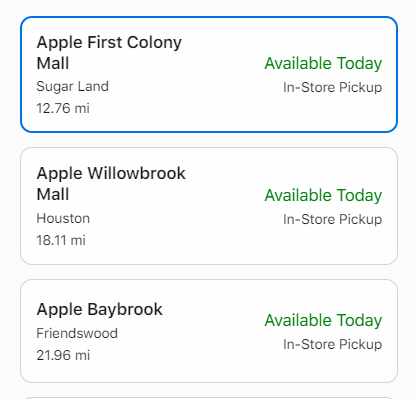Click the 18.11 mi distance text
Viewport: 415px width, 399px height.
61,240
